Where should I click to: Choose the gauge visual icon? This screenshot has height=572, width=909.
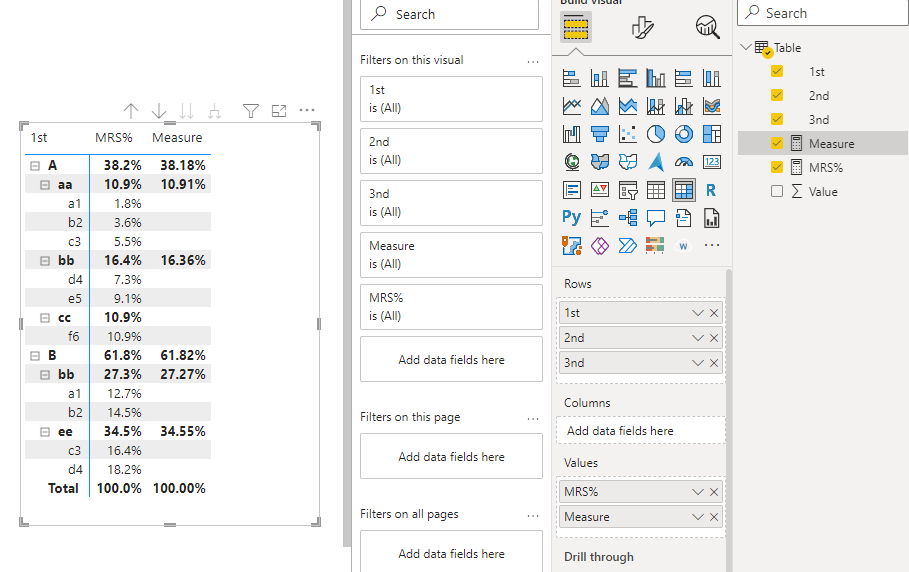point(683,162)
